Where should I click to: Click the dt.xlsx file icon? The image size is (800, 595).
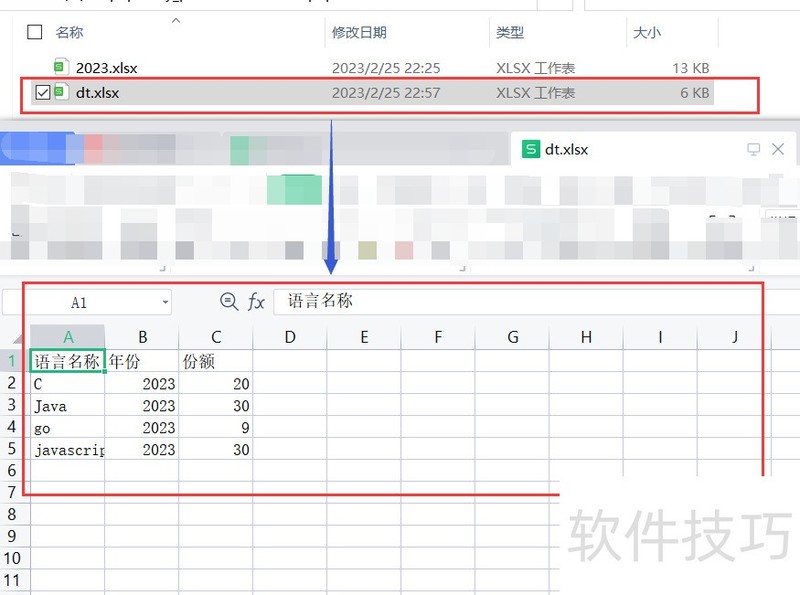click(x=61, y=93)
